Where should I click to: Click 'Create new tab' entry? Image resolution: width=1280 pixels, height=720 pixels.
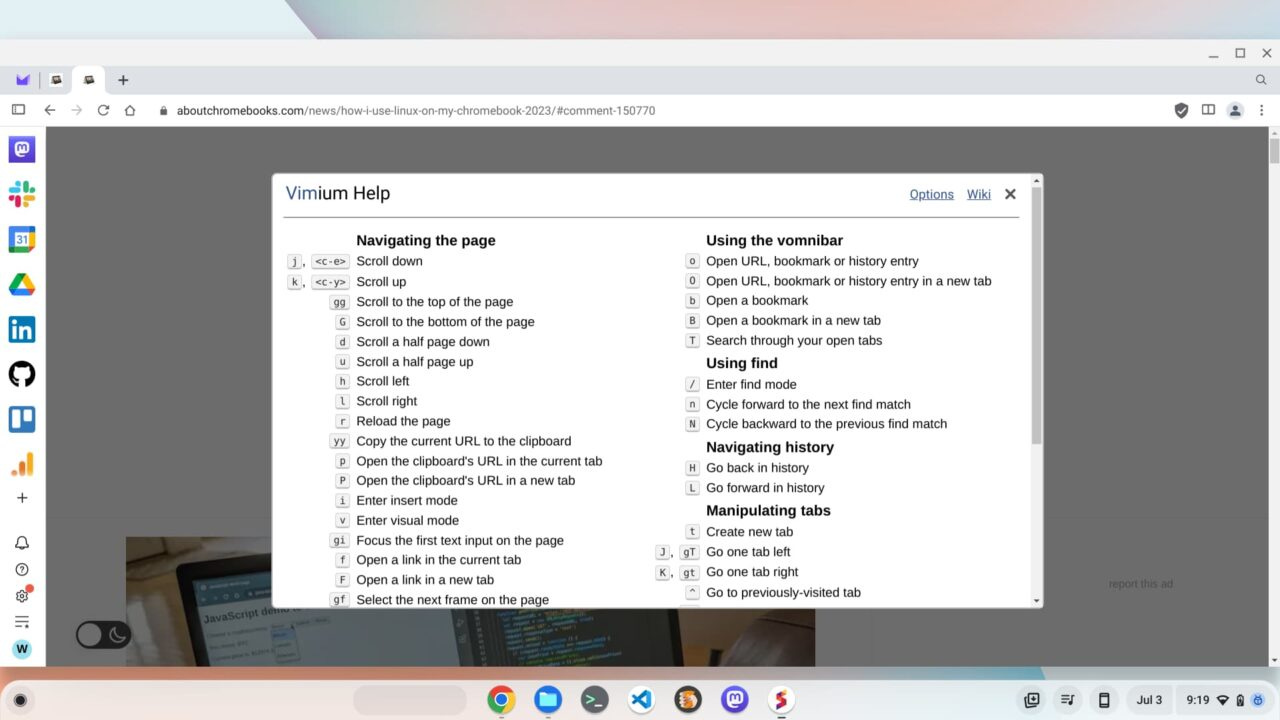point(749,532)
